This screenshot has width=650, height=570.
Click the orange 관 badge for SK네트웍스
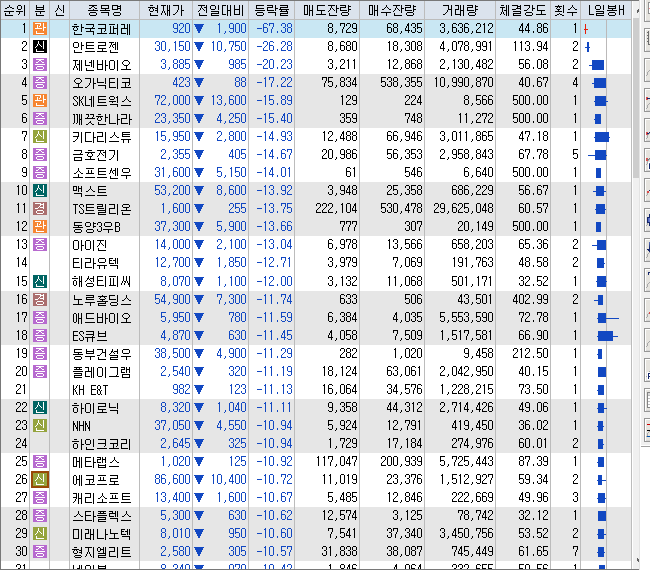40,101
